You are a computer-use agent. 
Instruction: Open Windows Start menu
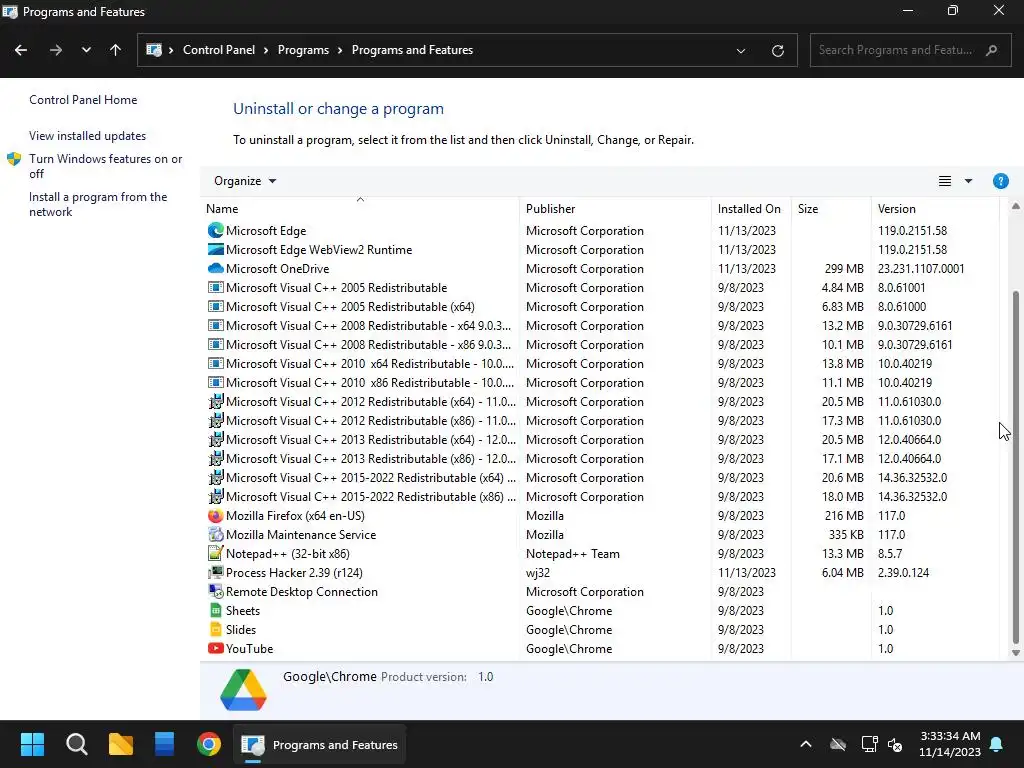click(x=32, y=744)
